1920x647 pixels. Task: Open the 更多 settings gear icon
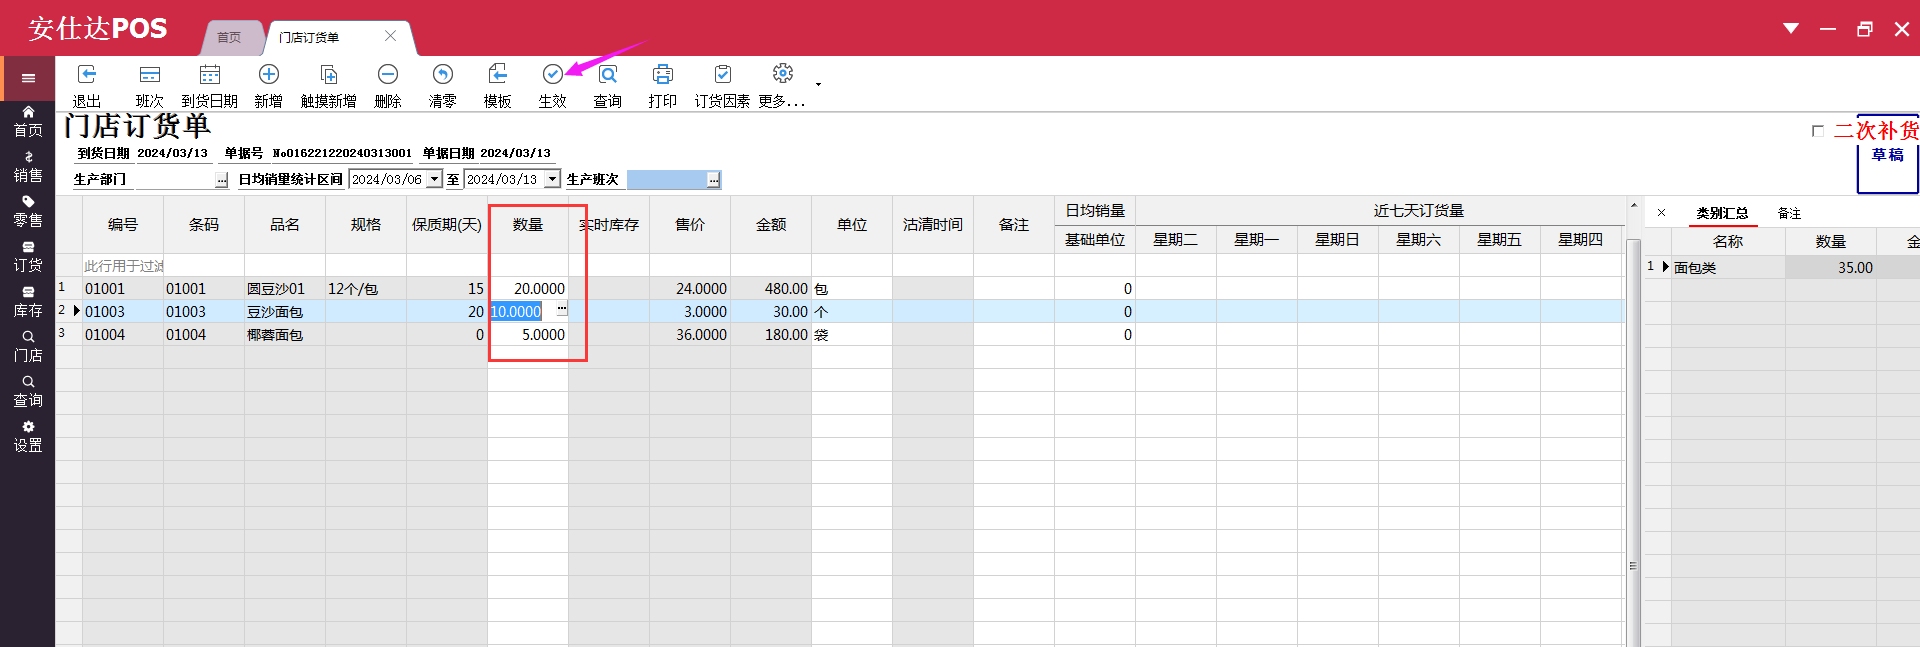click(783, 74)
